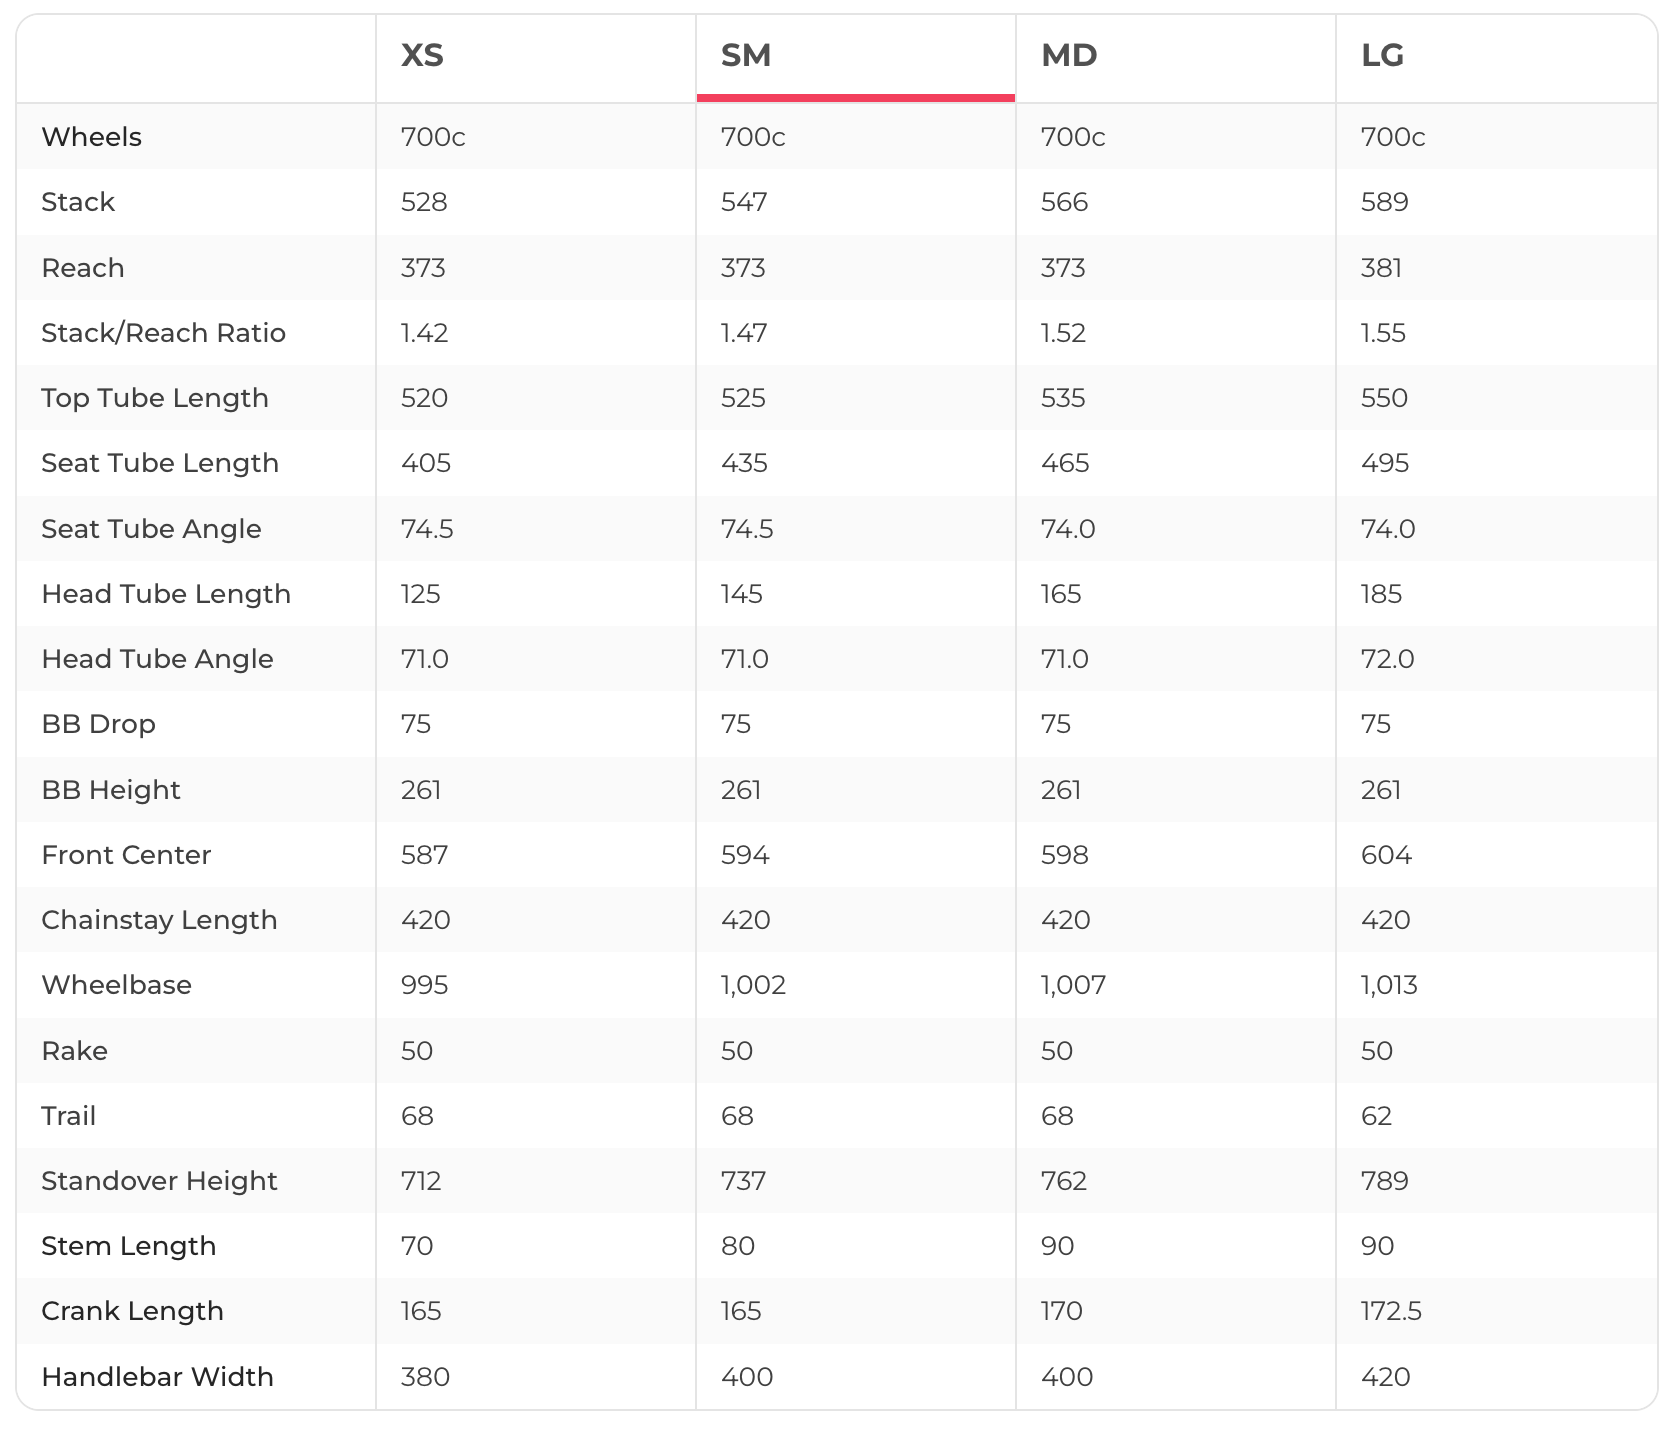This screenshot has height=1430, width=1676.
Task: Select the SM size column tab
Action: pyautogui.click(x=746, y=55)
